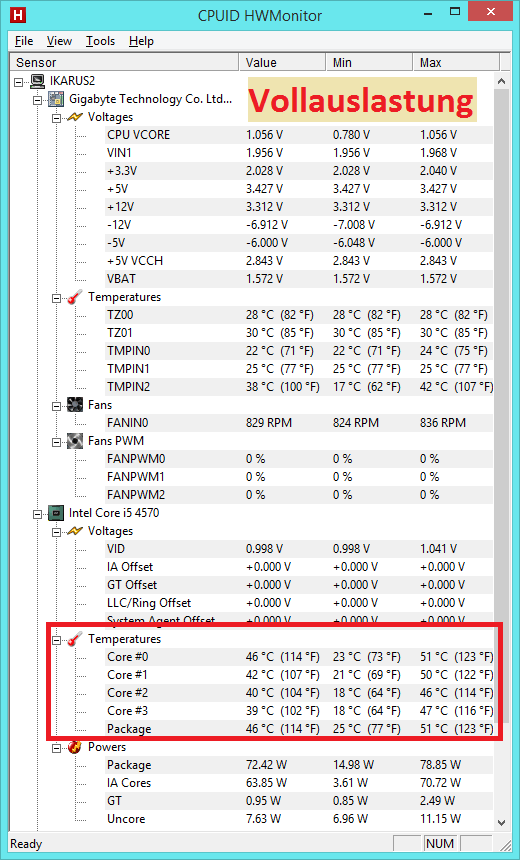Click the HWMonitor title bar app icon
The image size is (520, 860).
[18, 15]
